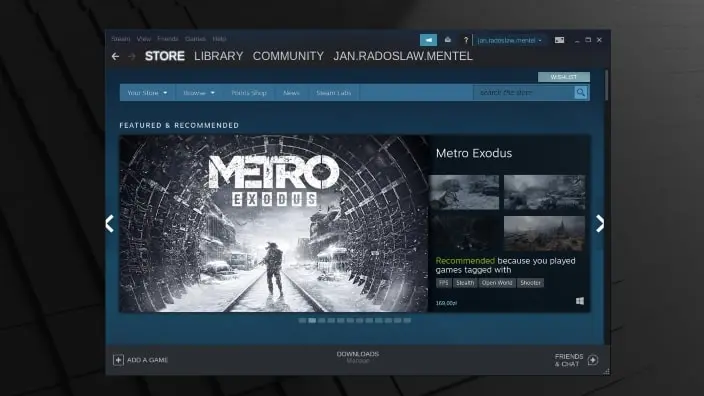
Task: Open the Friends & Chat plus icon
Action: point(593,360)
